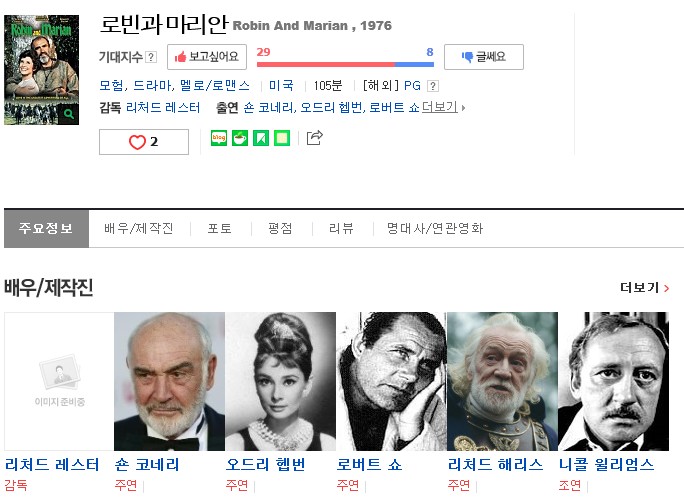
Task: Share via green cafe cup icon
Action: click(x=239, y=138)
